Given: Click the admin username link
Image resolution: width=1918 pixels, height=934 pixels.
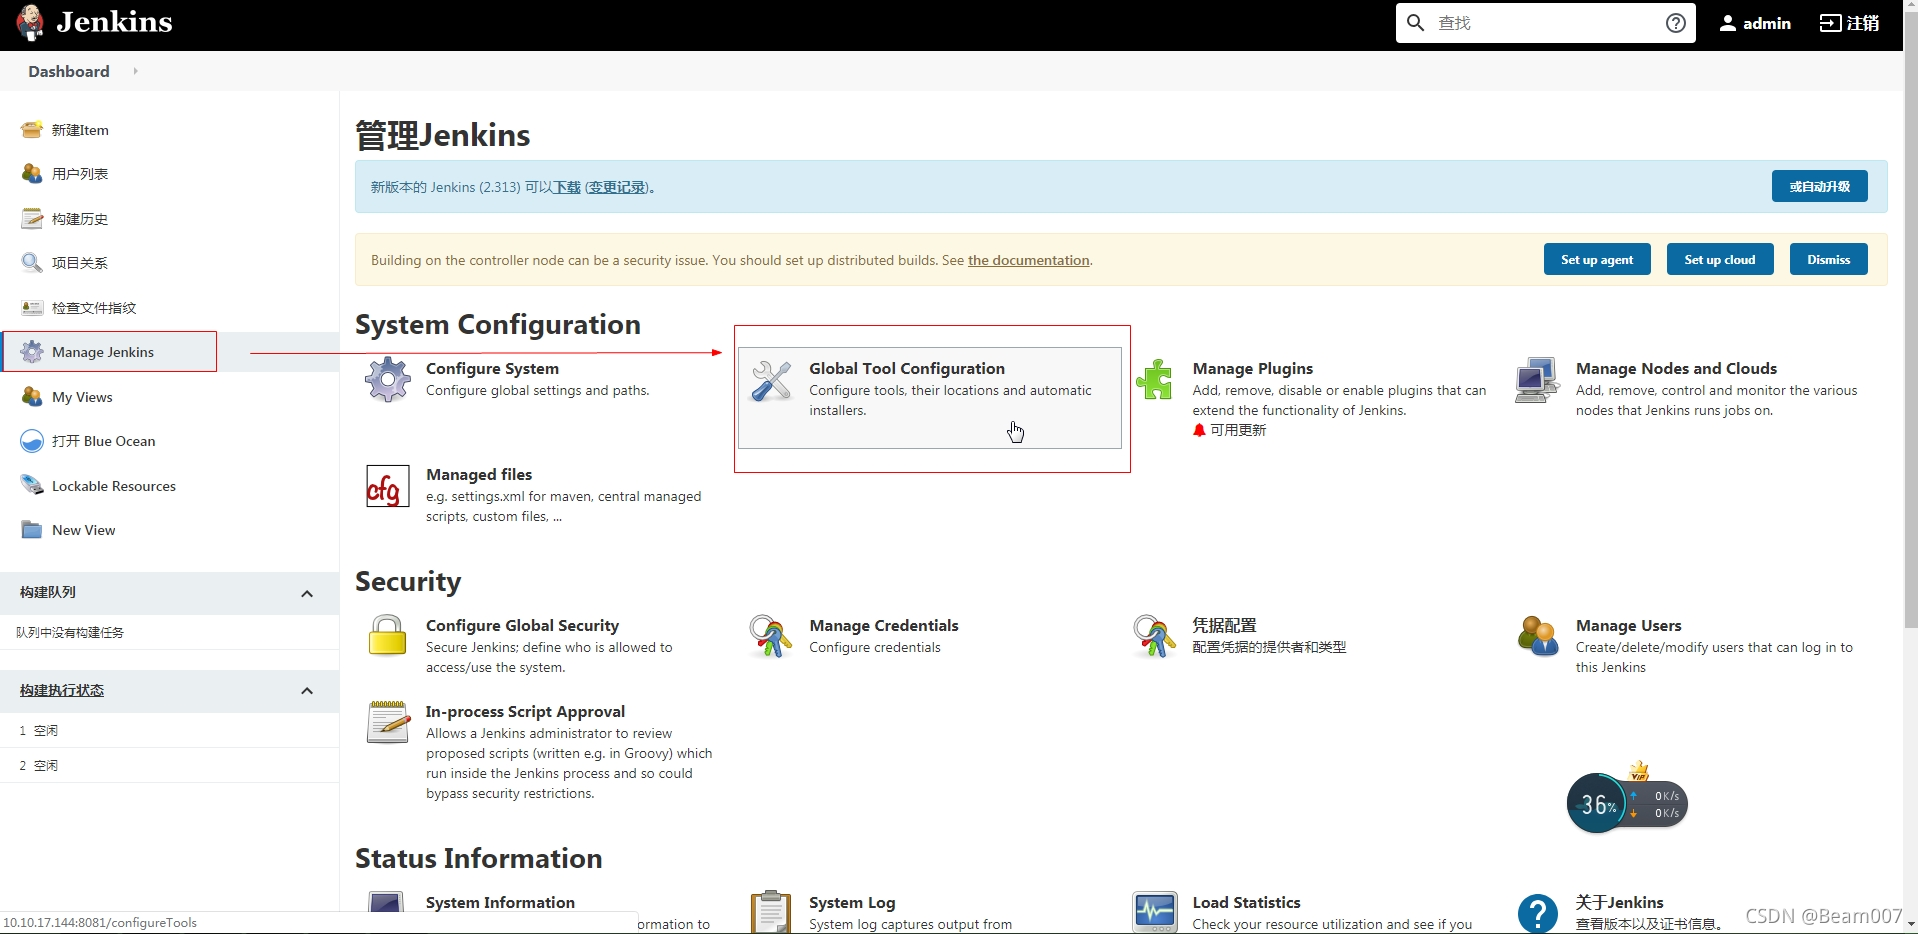Looking at the screenshot, I should (x=1766, y=23).
